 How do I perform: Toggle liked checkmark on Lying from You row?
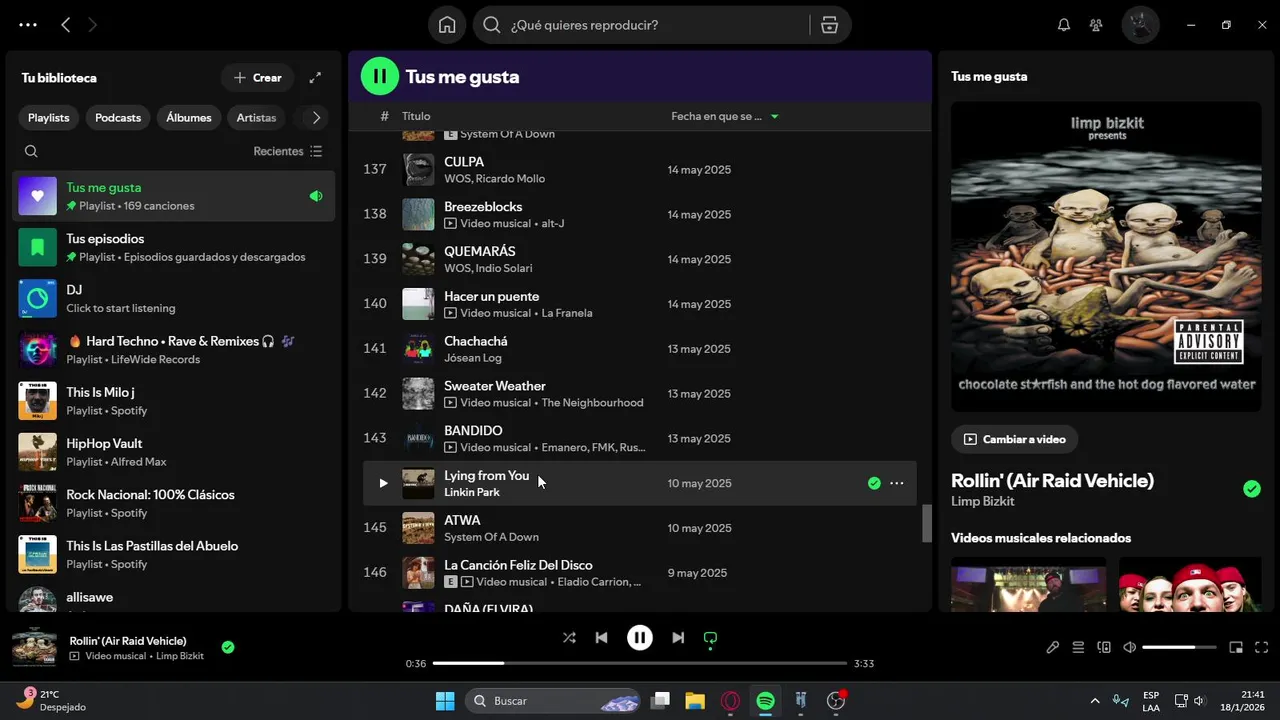[874, 483]
